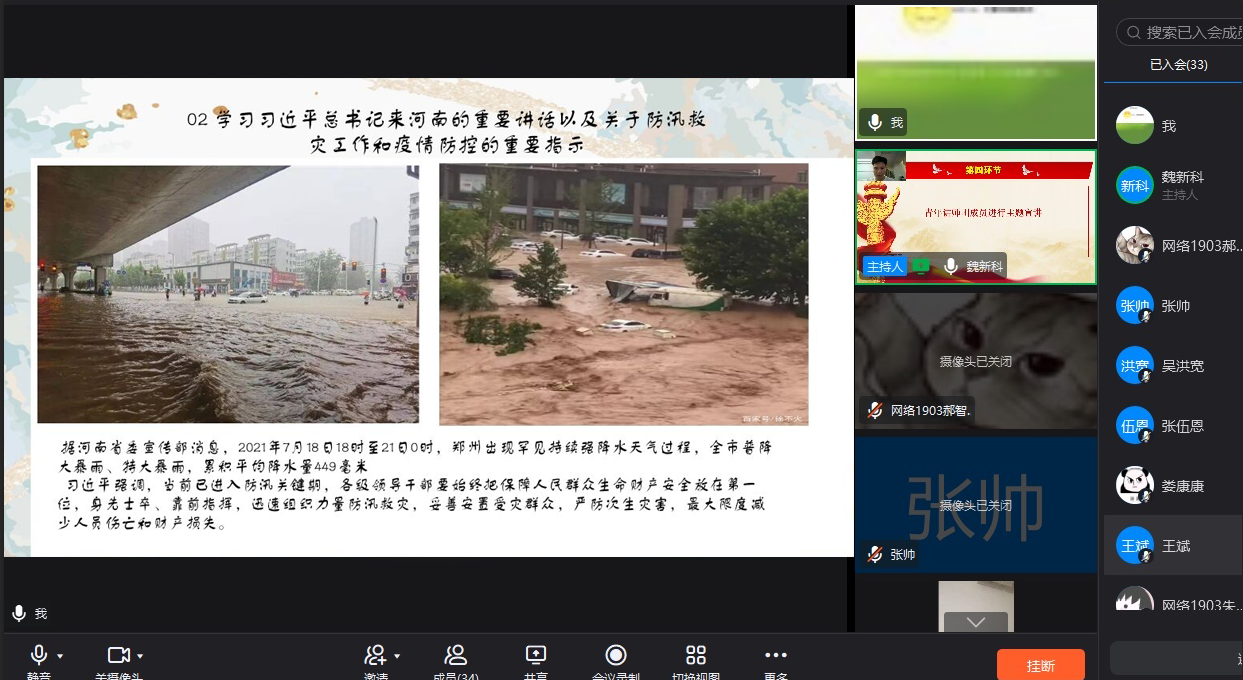Select the 已入会(33) tab

pyautogui.click(x=1178, y=65)
